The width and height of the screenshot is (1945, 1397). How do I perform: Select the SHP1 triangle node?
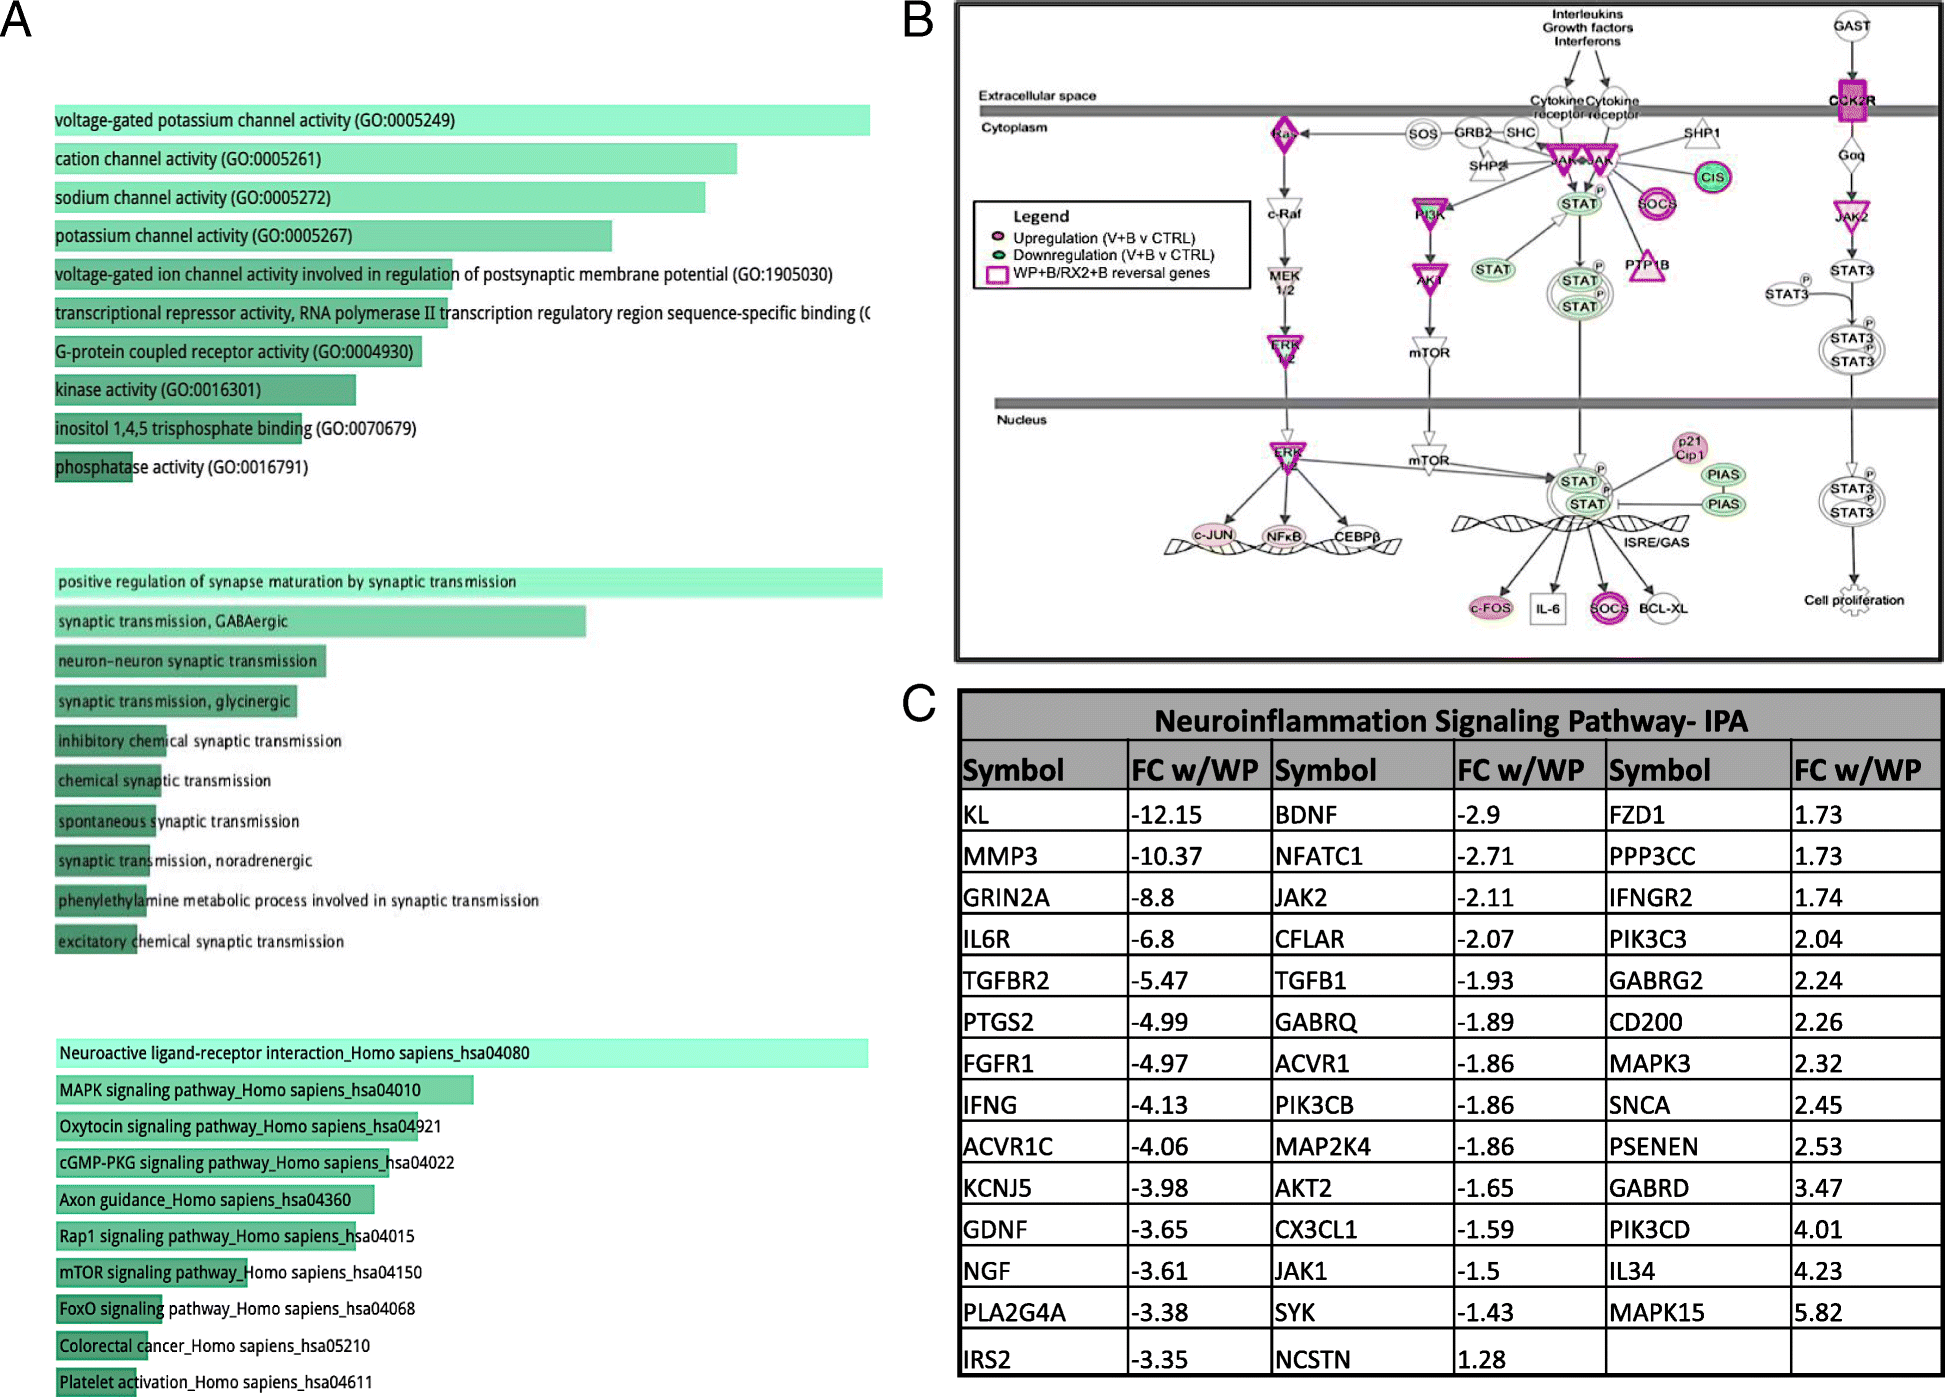pos(1701,134)
